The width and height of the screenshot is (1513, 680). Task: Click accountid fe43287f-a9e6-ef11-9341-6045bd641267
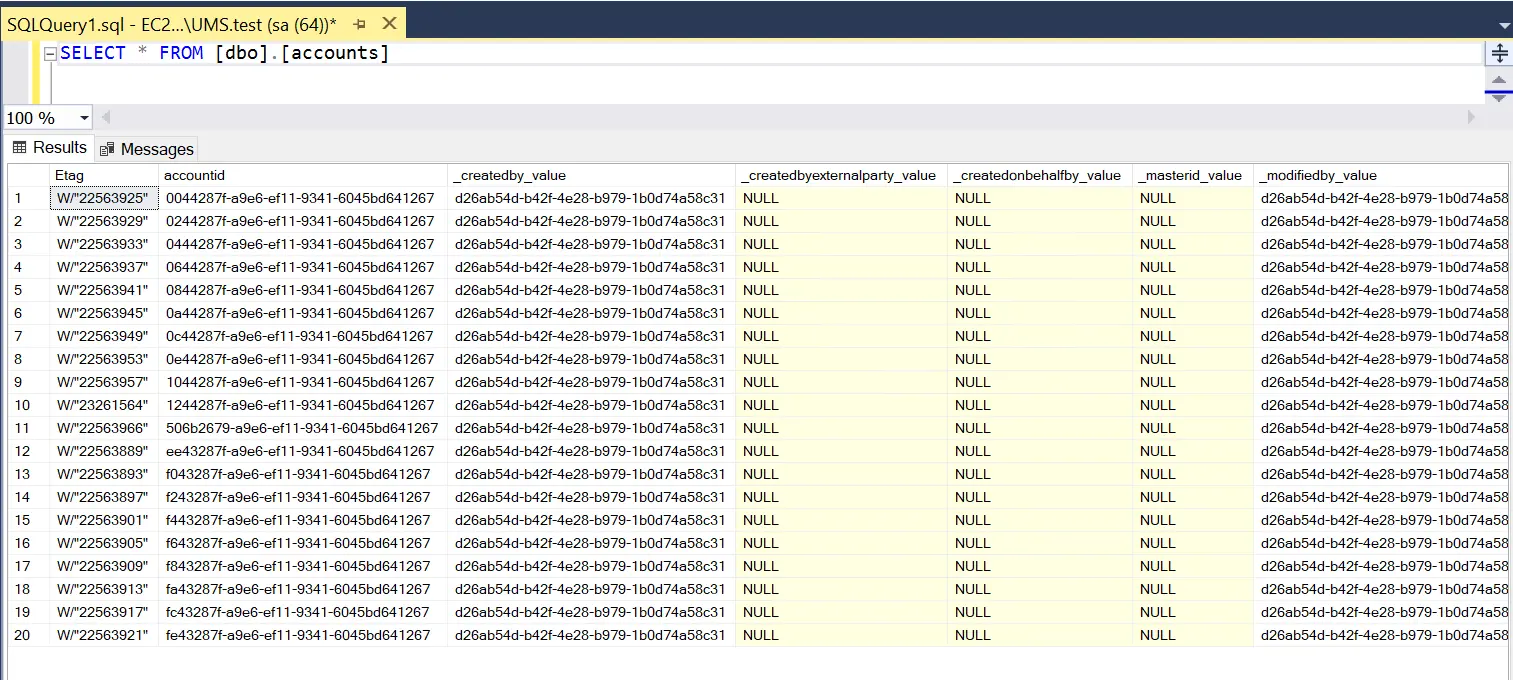tap(303, 635)
